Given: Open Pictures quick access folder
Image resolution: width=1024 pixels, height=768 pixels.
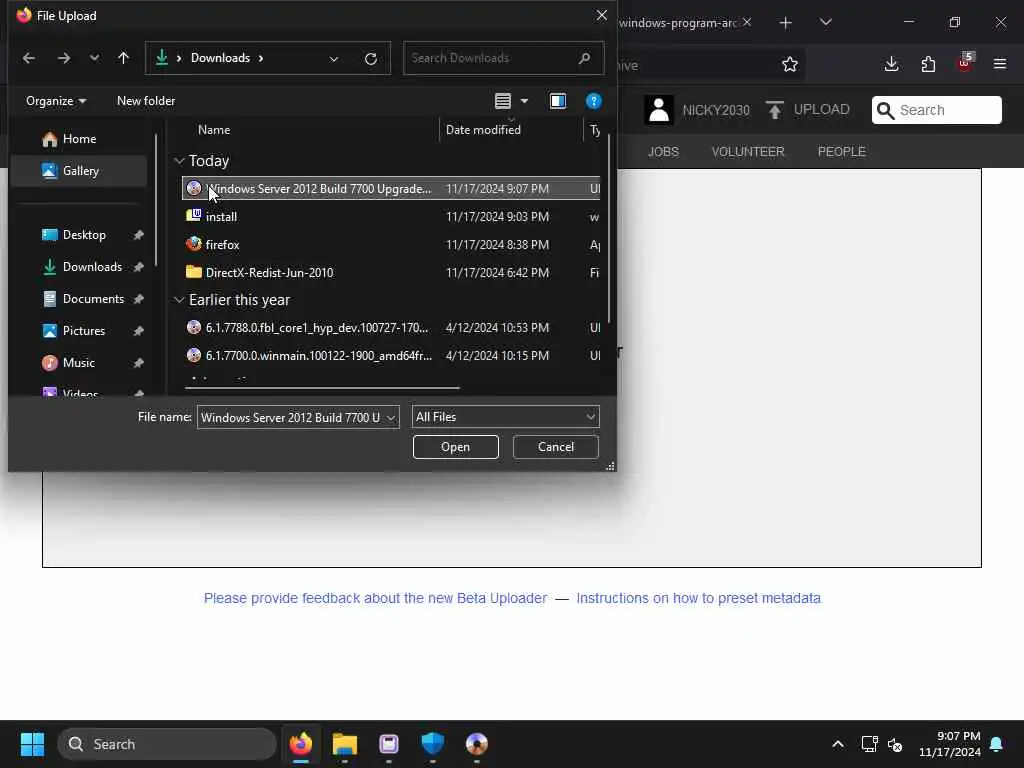Looking at the screenshot, I should [83, 331].
